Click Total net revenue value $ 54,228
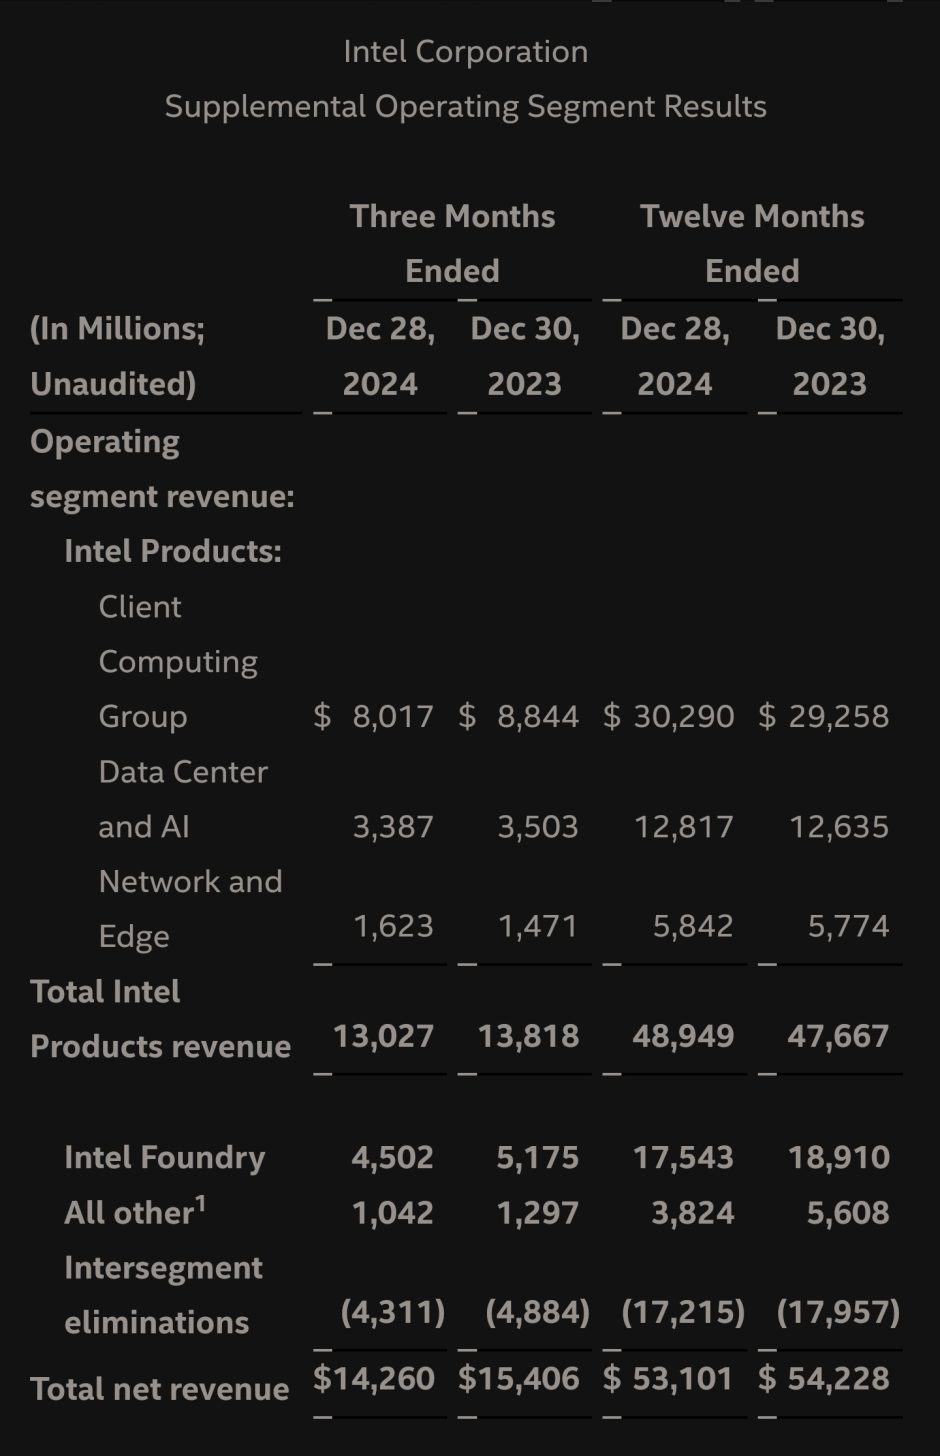The height and width of the screenshot is (1456, 940). (x=824, y=1378)
